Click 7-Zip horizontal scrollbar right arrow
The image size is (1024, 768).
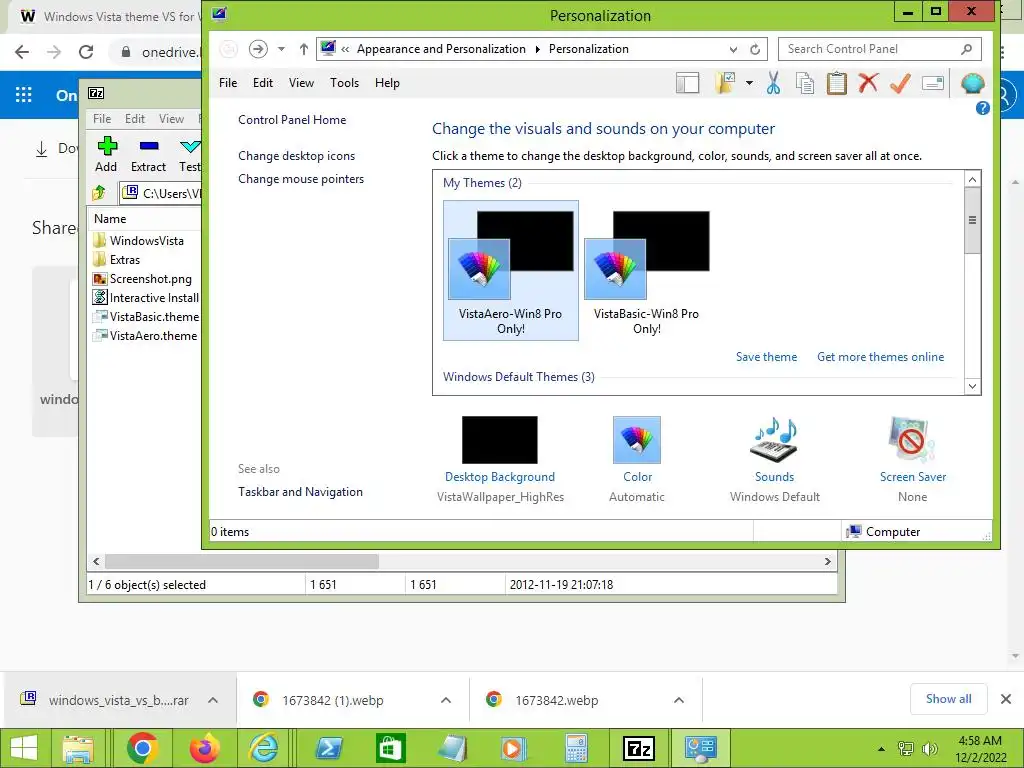click(827, 562)
